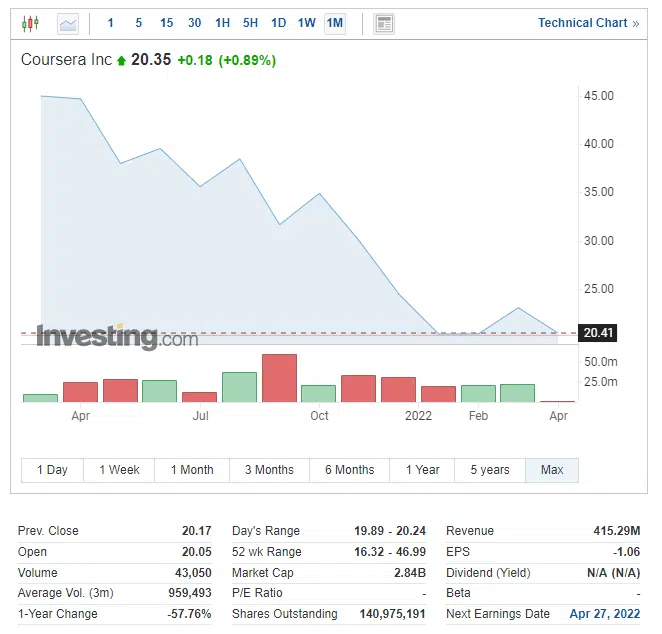Viewport: 662px width, 634px height.
Task: Set chart interval to 15 minutes
Action: (x=166, y=23)
